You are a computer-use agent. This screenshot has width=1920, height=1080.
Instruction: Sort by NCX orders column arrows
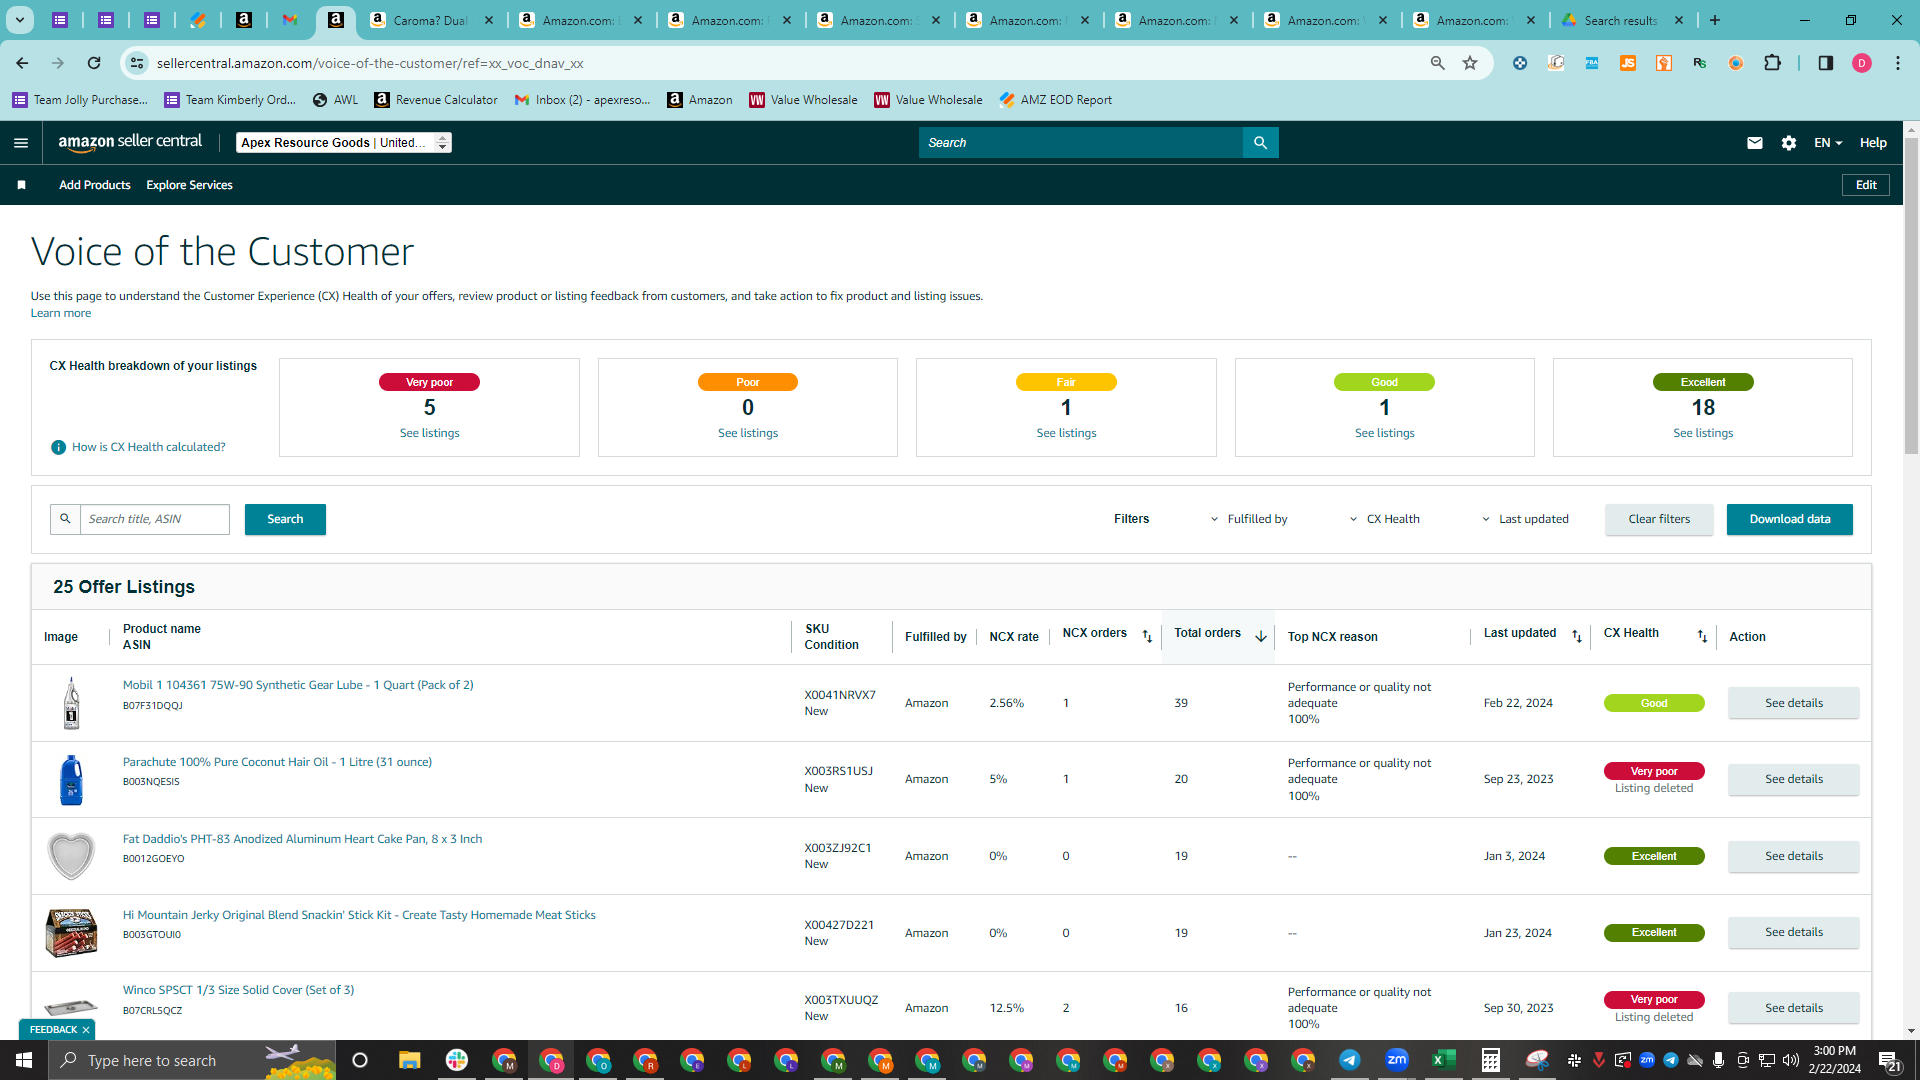click(1147, 636)
